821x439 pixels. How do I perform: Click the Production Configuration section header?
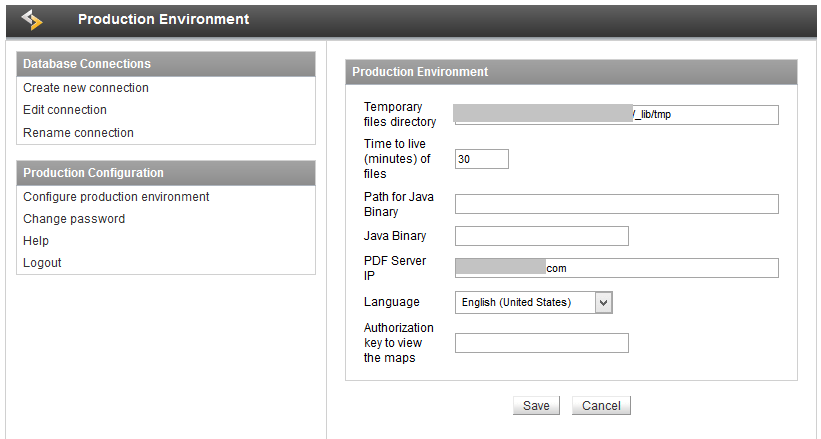(x=166, y=173)
